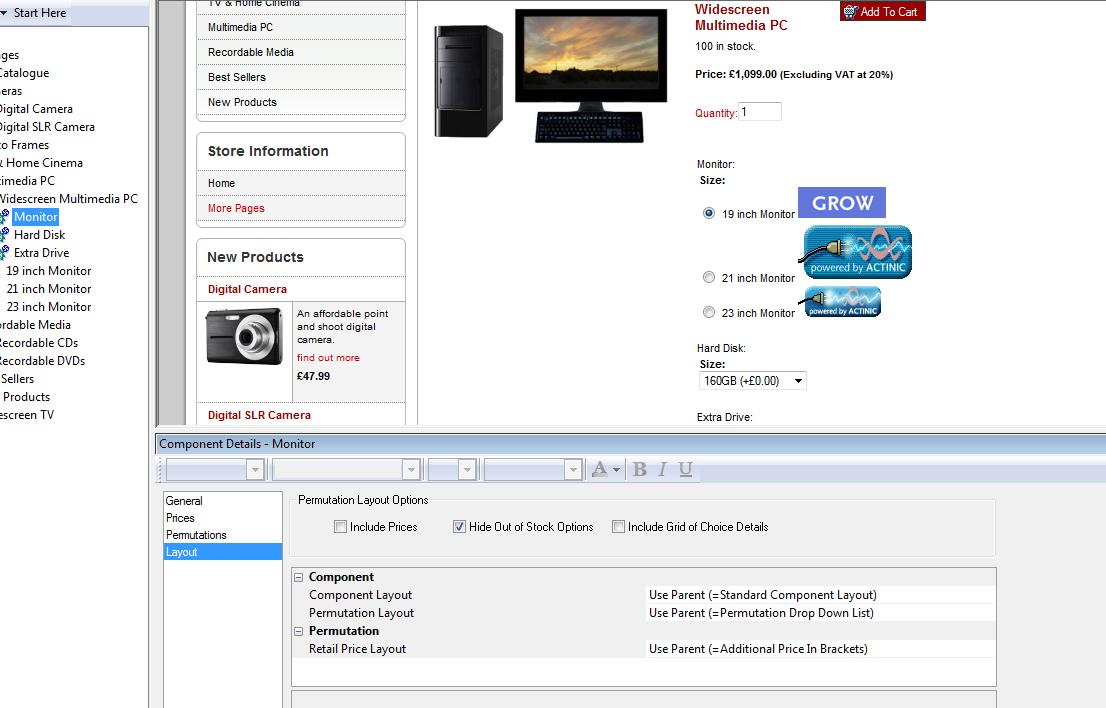Click the Extra Drive component icon
The image size is (1106, 708).
point(4,253)
